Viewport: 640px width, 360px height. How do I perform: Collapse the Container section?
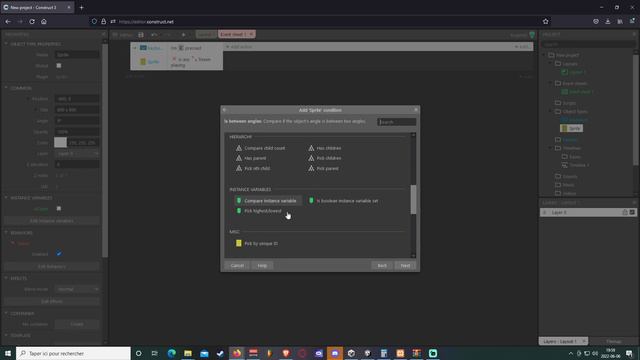point(6,313)
